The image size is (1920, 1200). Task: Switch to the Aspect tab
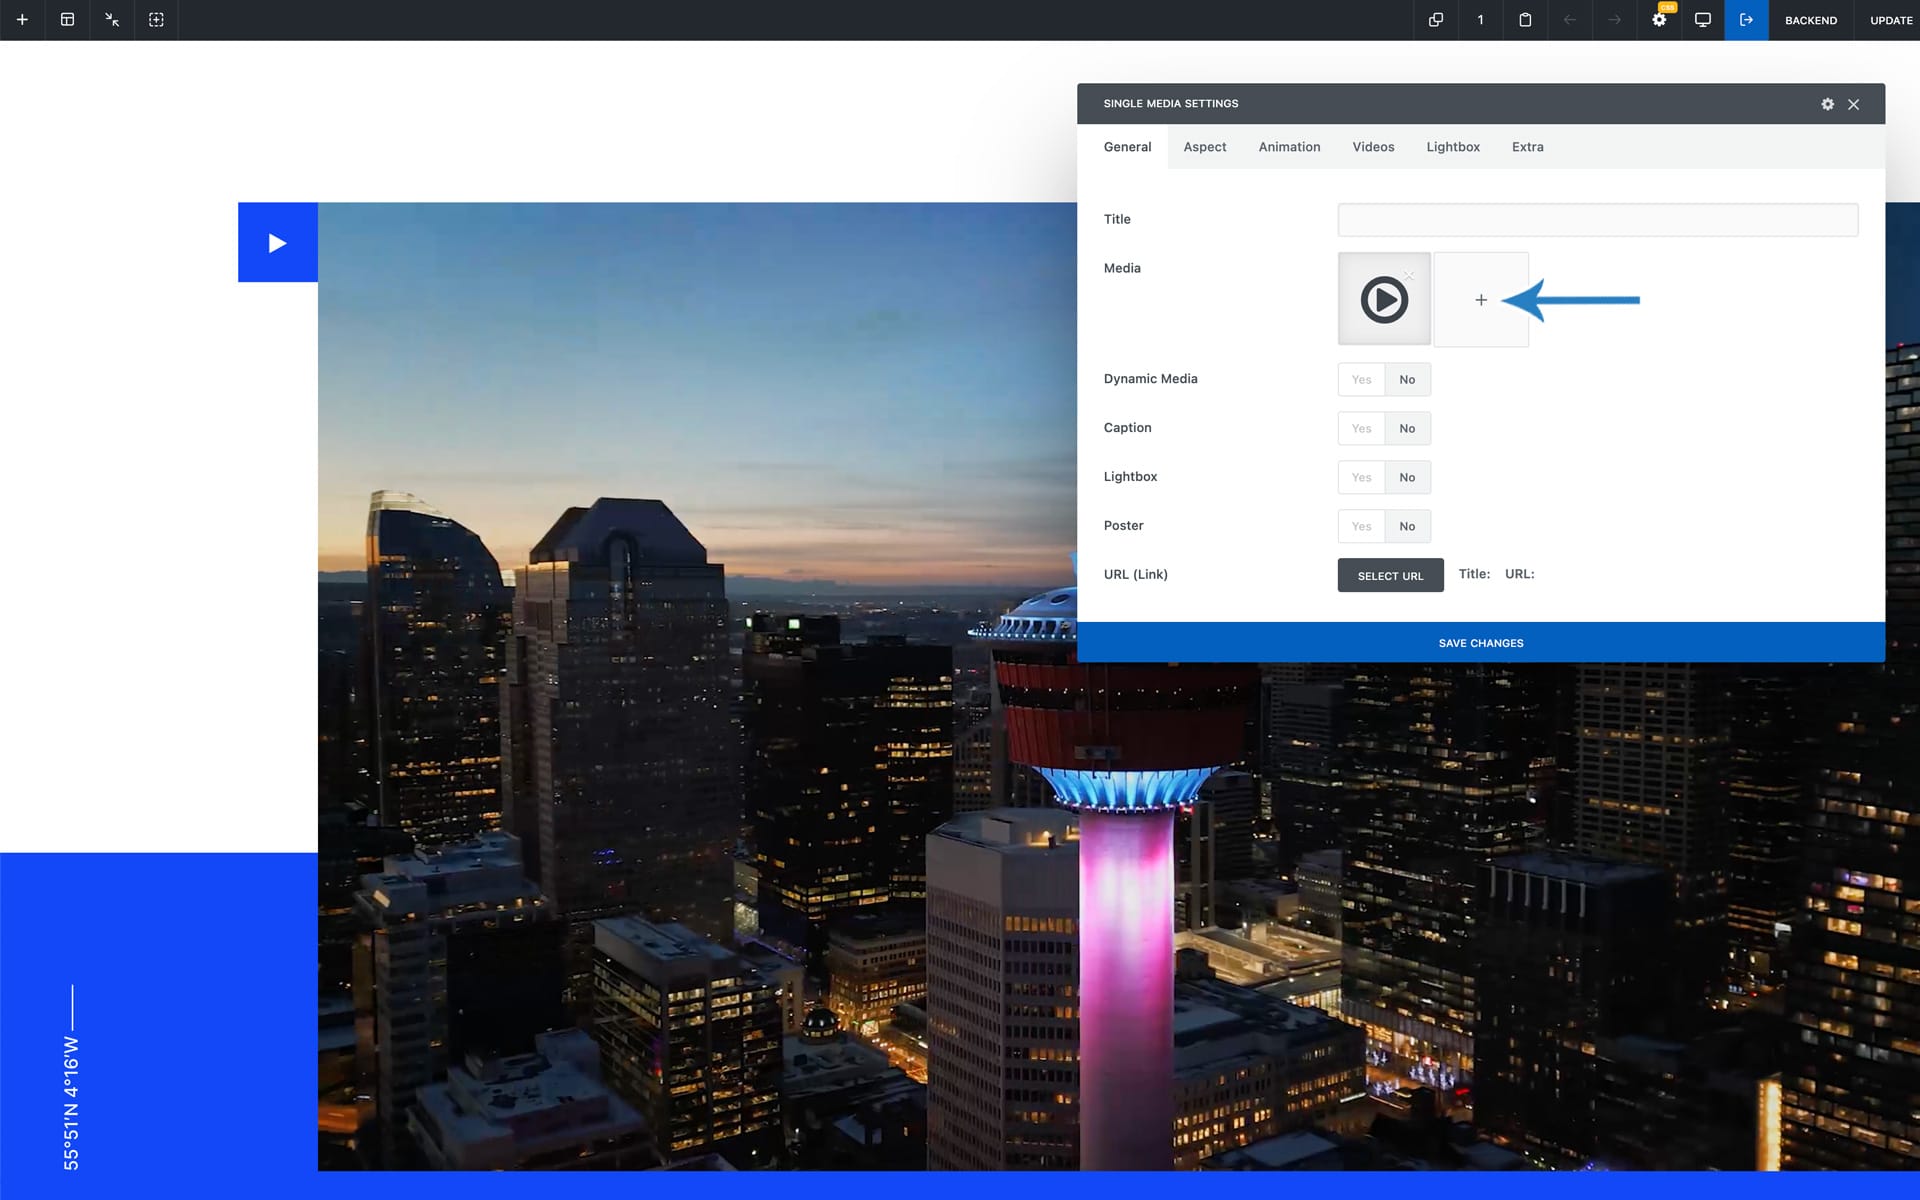[1204, 147]
